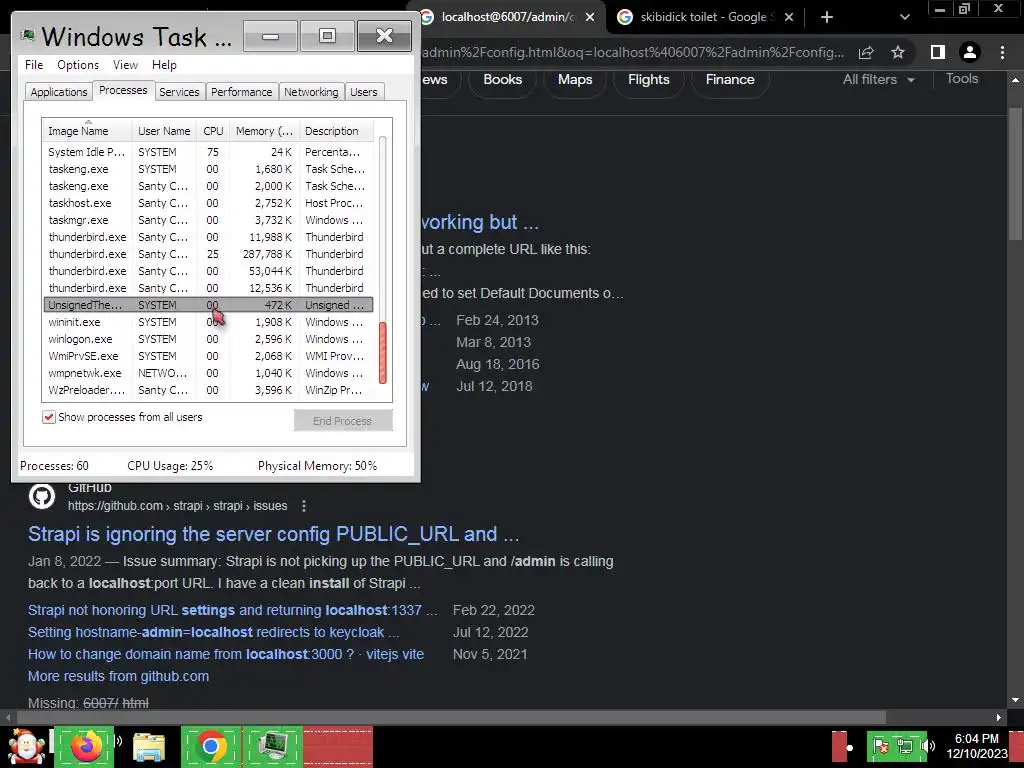Viewport: 1024px width, 768px height.
Task: Click process list red scrollbar thumb
Action: [x=383, y=353]
